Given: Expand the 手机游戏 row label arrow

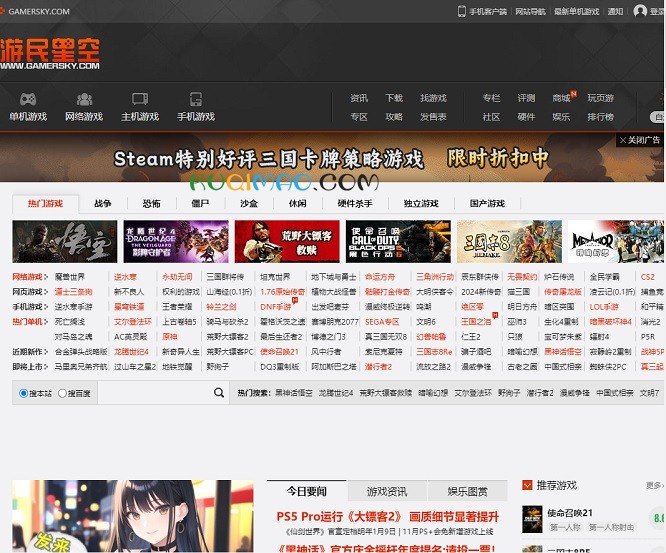Looking at the screenshot, I should click(46, 307).
